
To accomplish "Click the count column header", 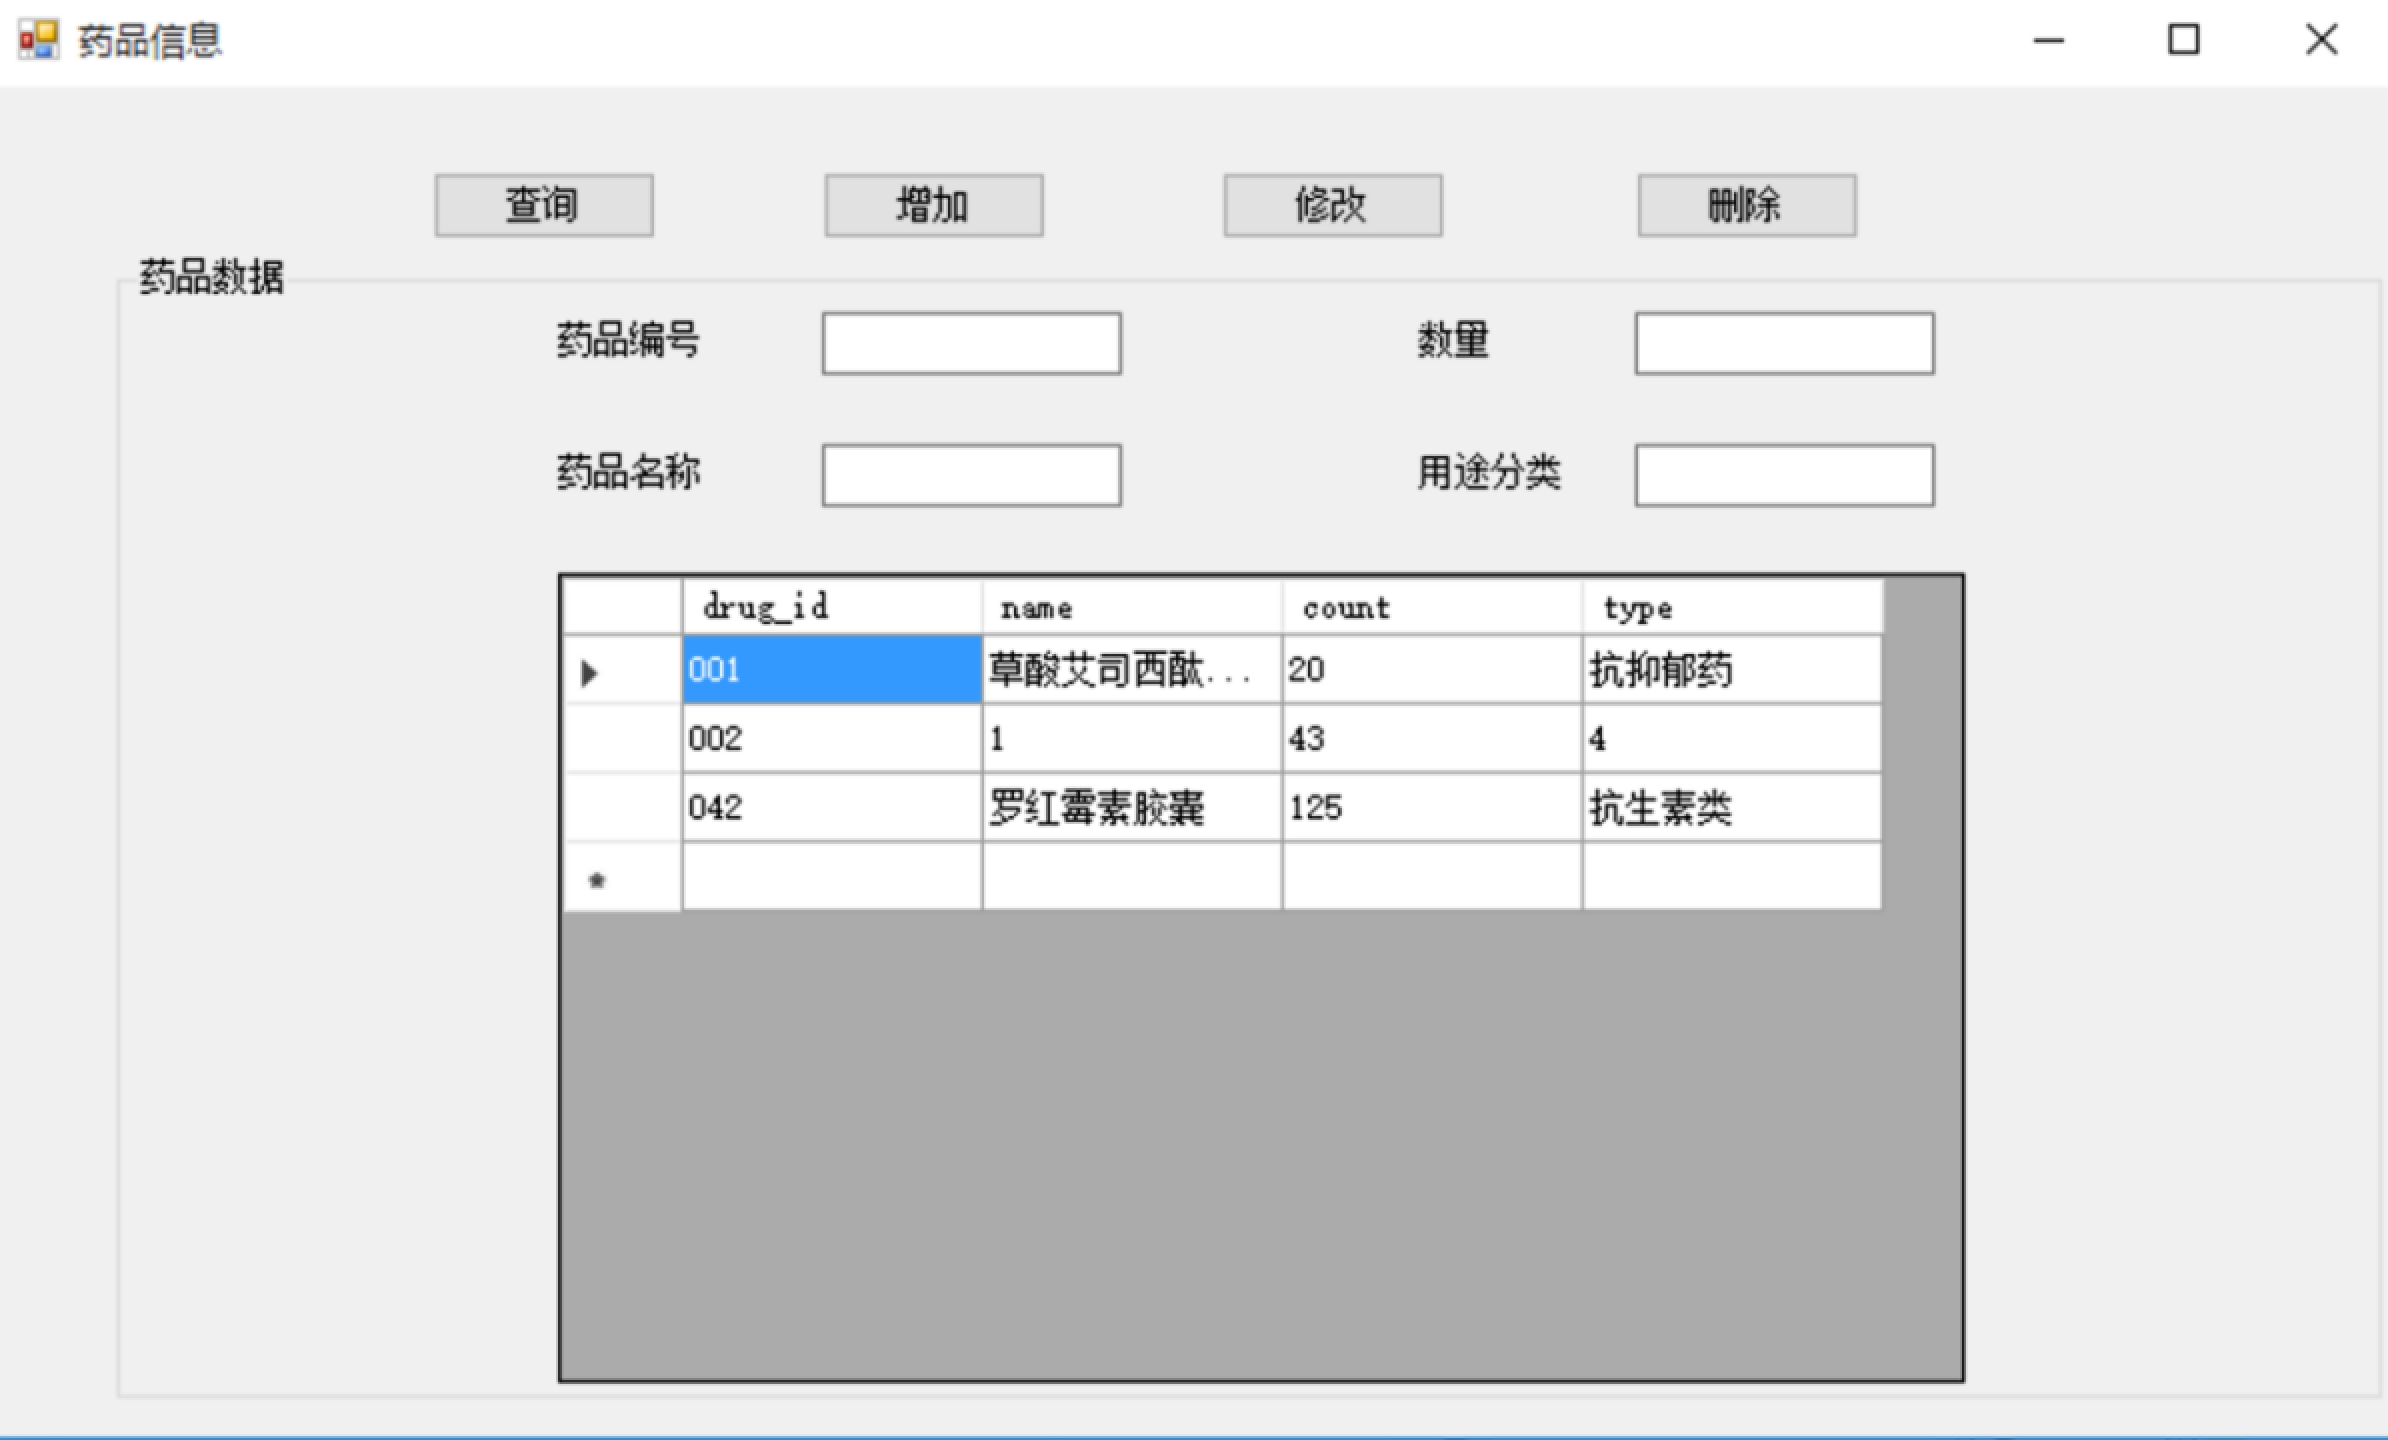I will click(x=1431, y=607).
